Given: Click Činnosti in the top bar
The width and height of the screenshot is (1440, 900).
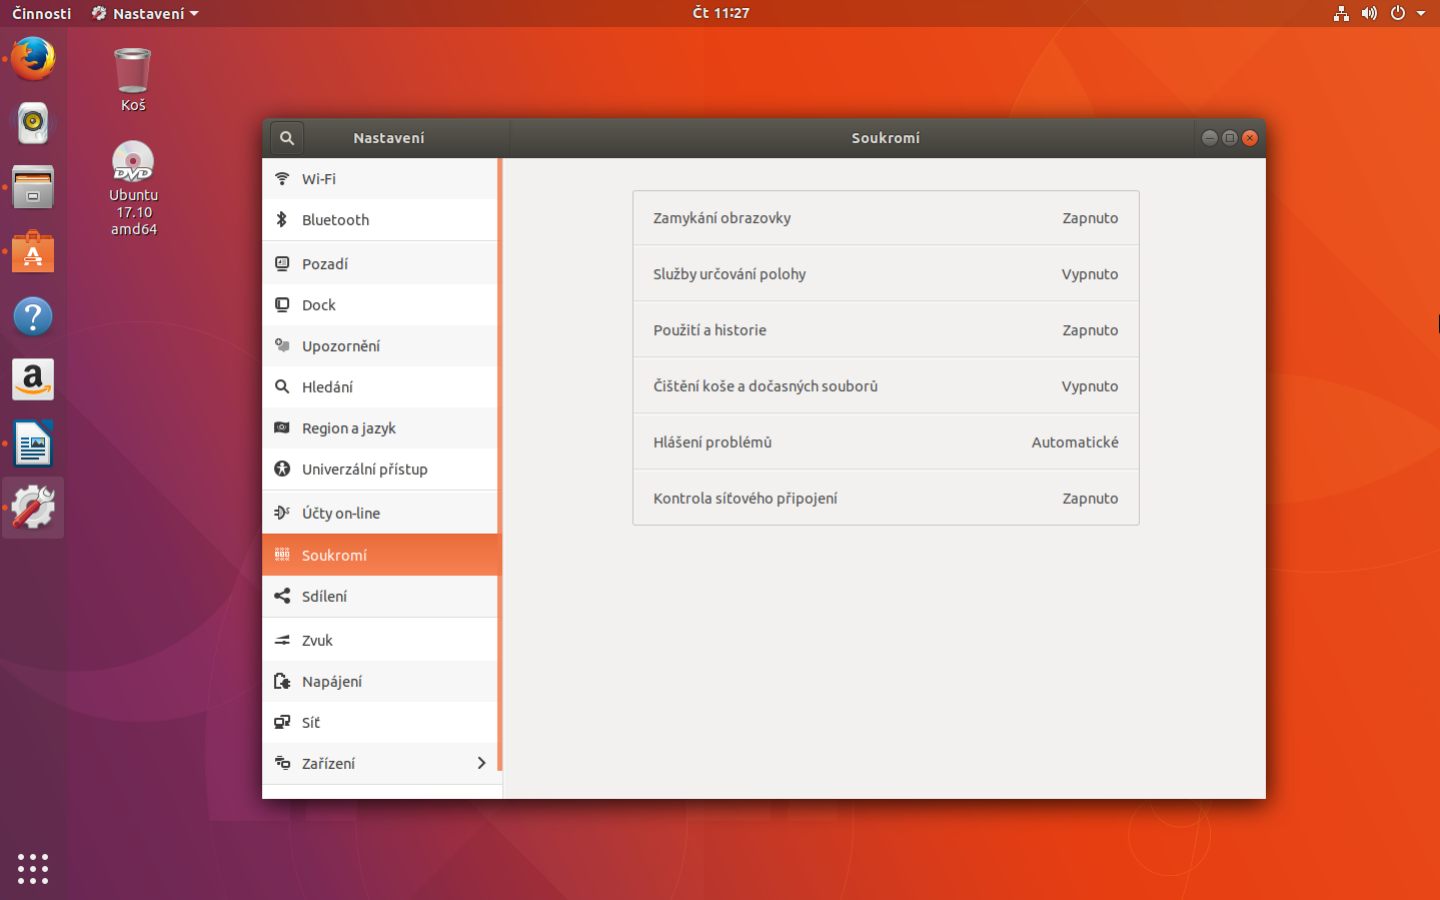Looking at the screenshot, I should [40, 13].
